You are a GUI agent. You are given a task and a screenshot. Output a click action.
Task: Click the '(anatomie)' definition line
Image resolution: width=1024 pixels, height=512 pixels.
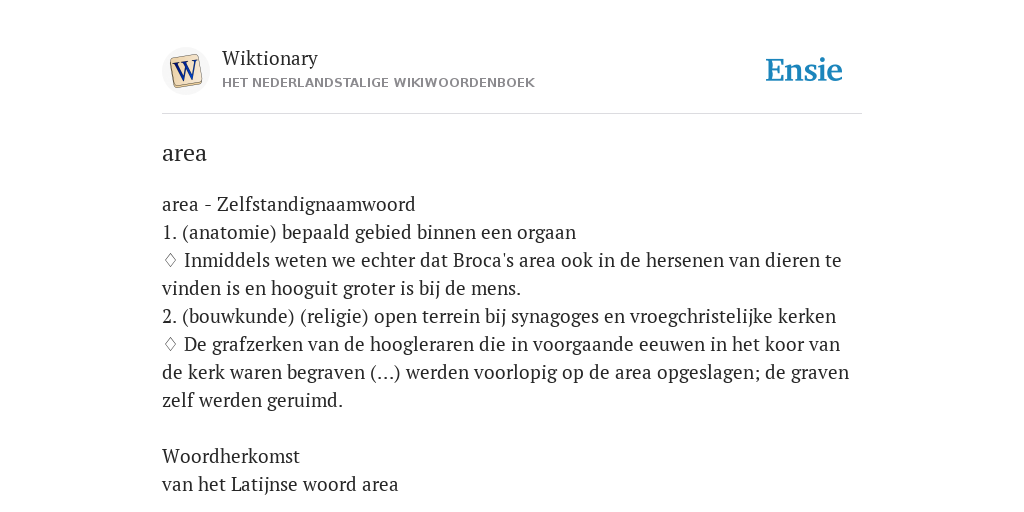pos(369,232)
